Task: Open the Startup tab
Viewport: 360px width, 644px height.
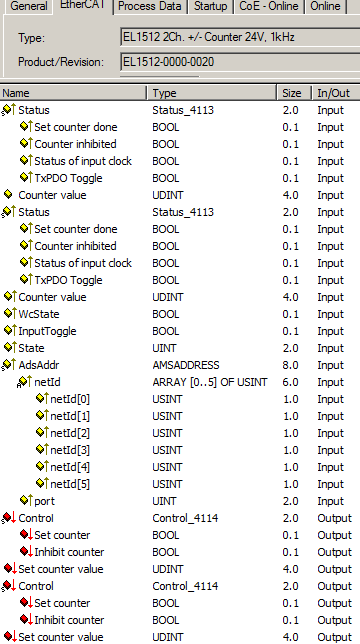Action: click(x=210, y=6)
